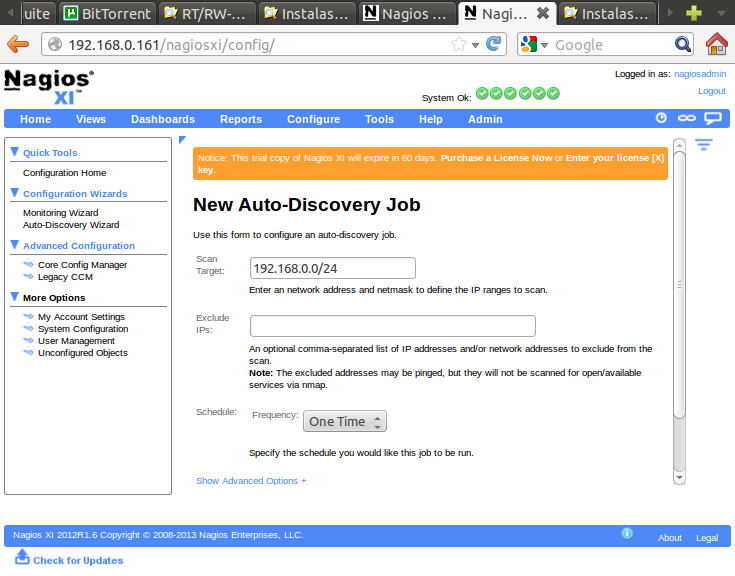Screen dimensions: 735x576
Task: Open the Reports menu
Action: point(241,119)
